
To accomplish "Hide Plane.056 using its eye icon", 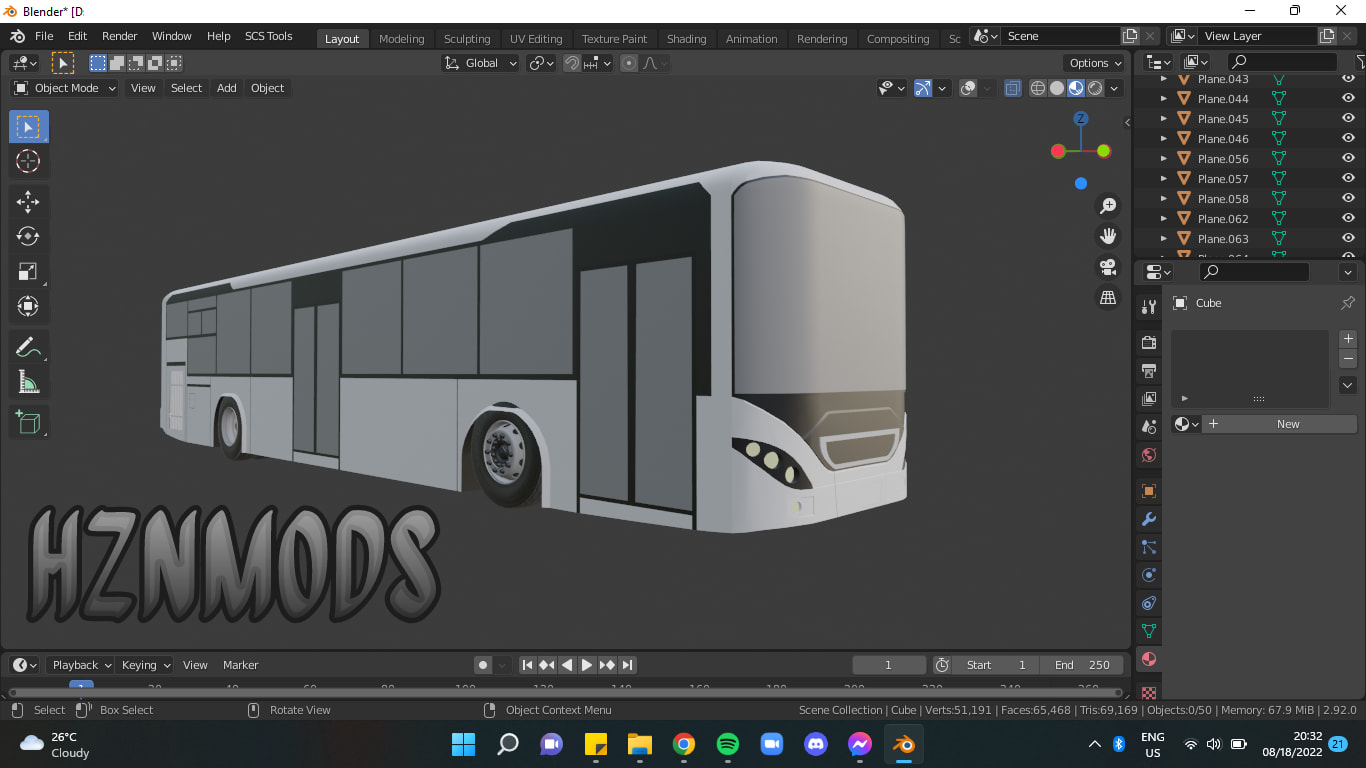I will (x=1348, y=159).
